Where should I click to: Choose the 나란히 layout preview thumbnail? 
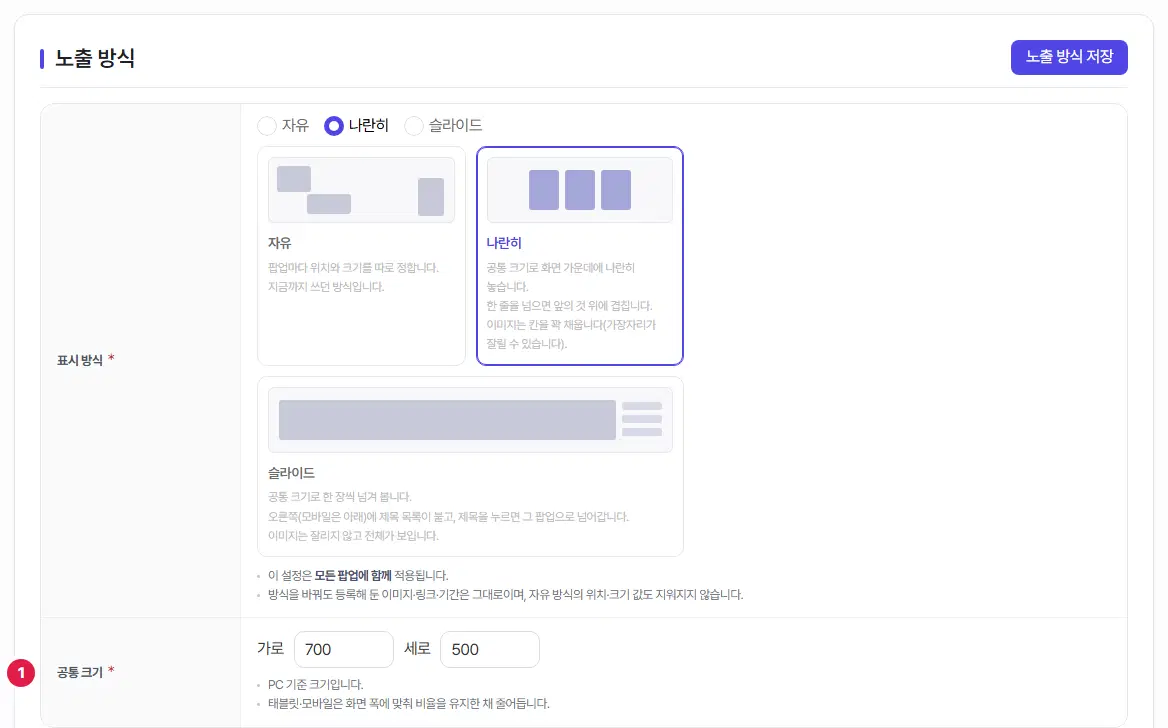pos(580,190)
